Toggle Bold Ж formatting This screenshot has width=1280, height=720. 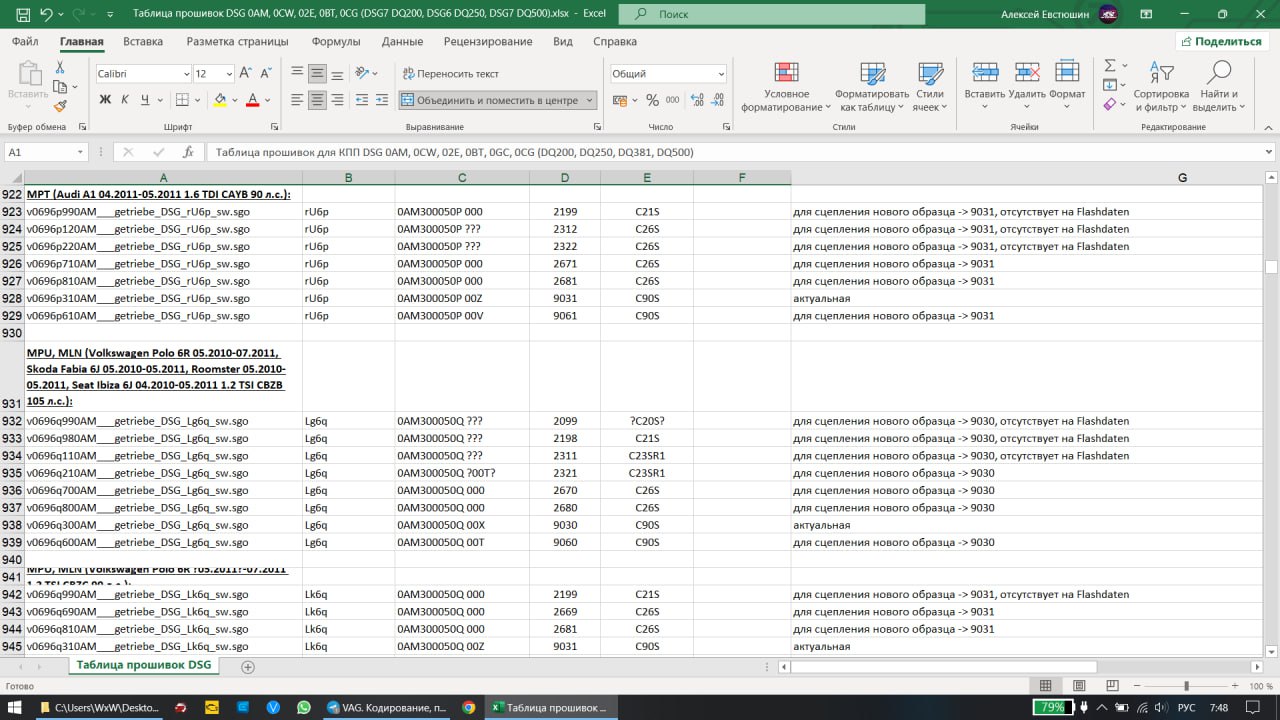[105, 100]
